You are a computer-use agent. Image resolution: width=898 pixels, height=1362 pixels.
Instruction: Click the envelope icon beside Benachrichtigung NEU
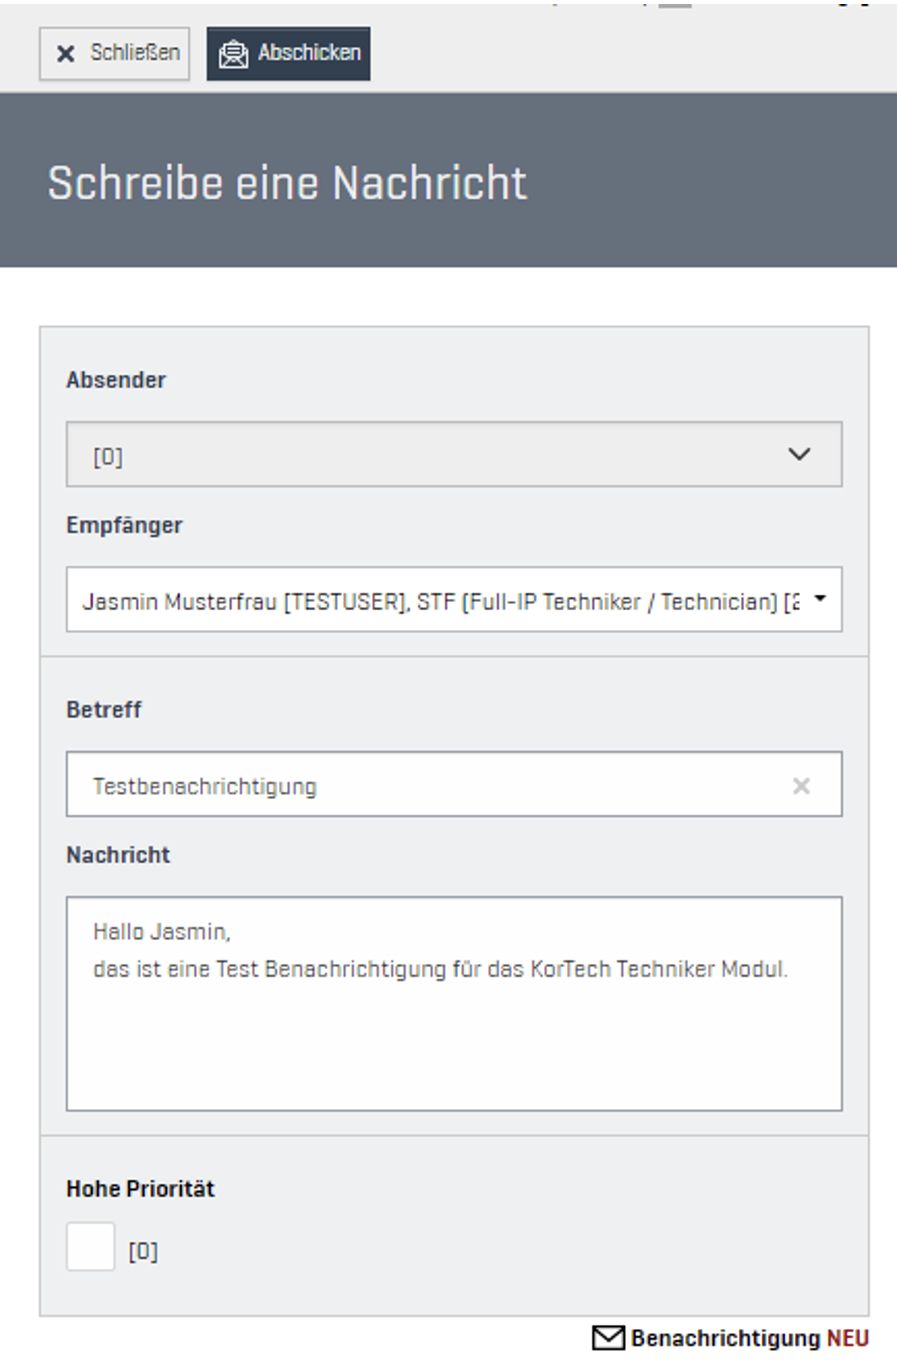point(608,1338)
